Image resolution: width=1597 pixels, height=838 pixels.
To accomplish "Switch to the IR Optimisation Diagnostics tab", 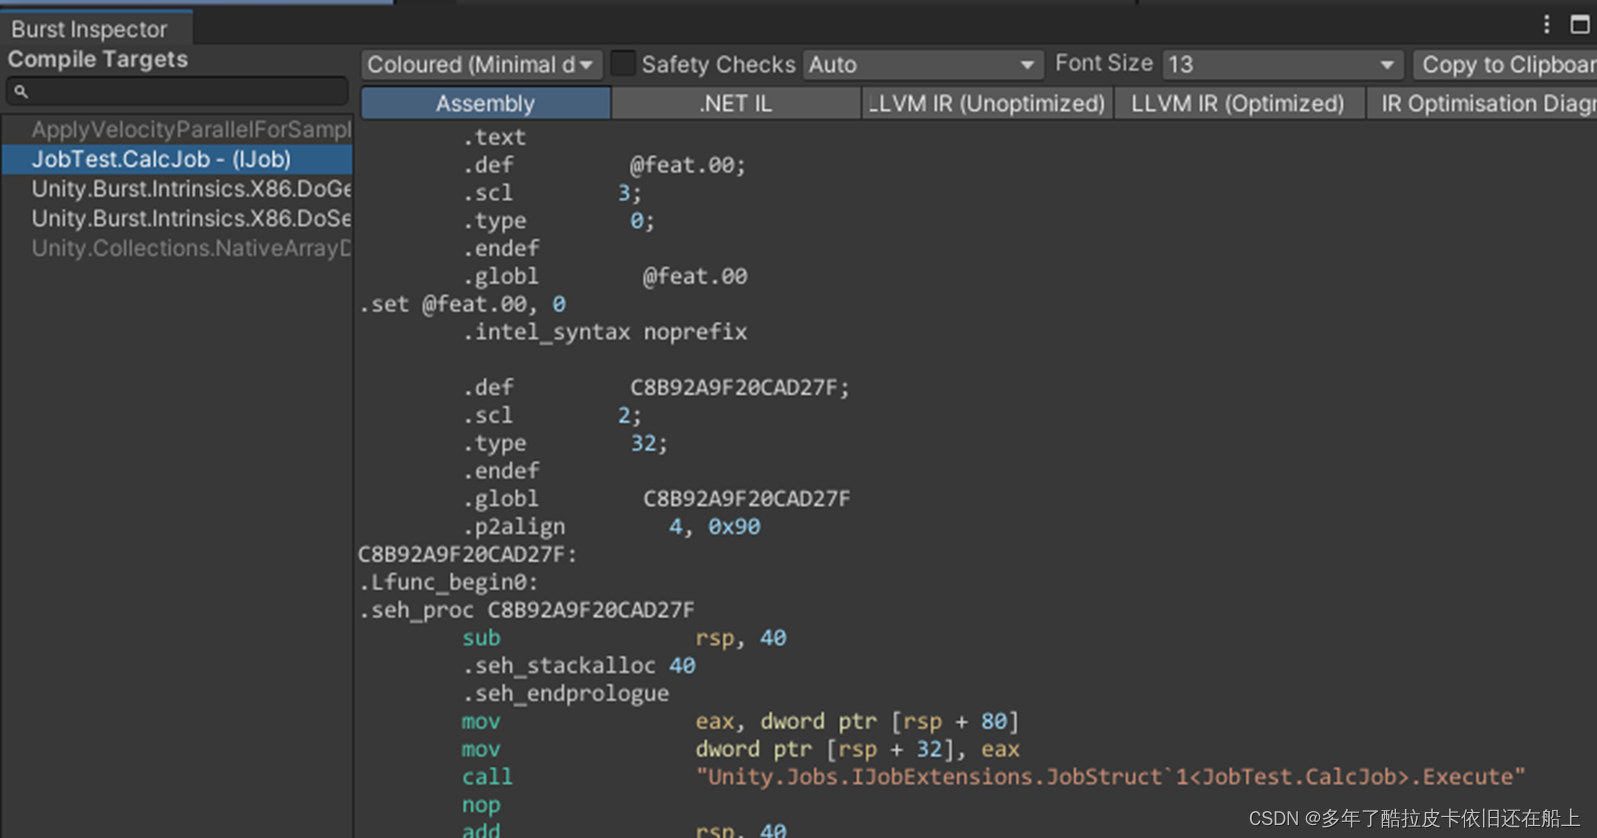I will pos(1482,103).
